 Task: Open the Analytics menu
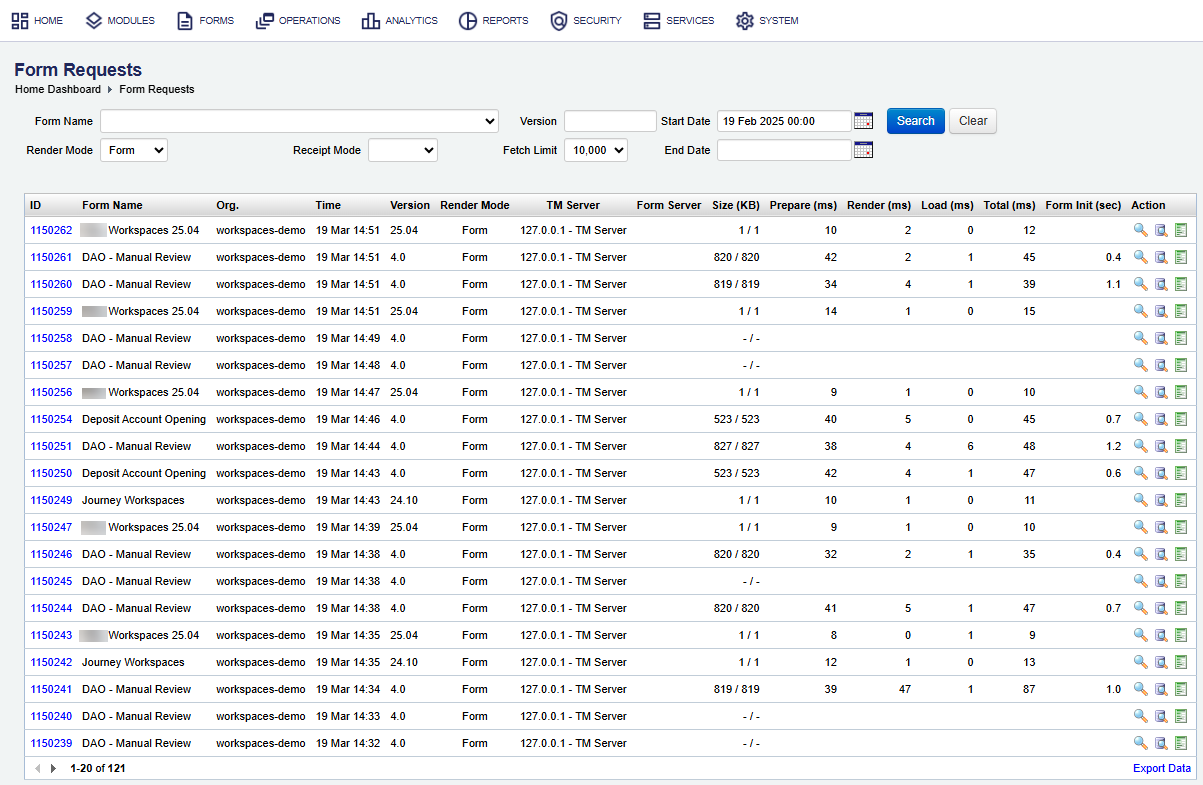pyautogui.click(x=400, y=20)
